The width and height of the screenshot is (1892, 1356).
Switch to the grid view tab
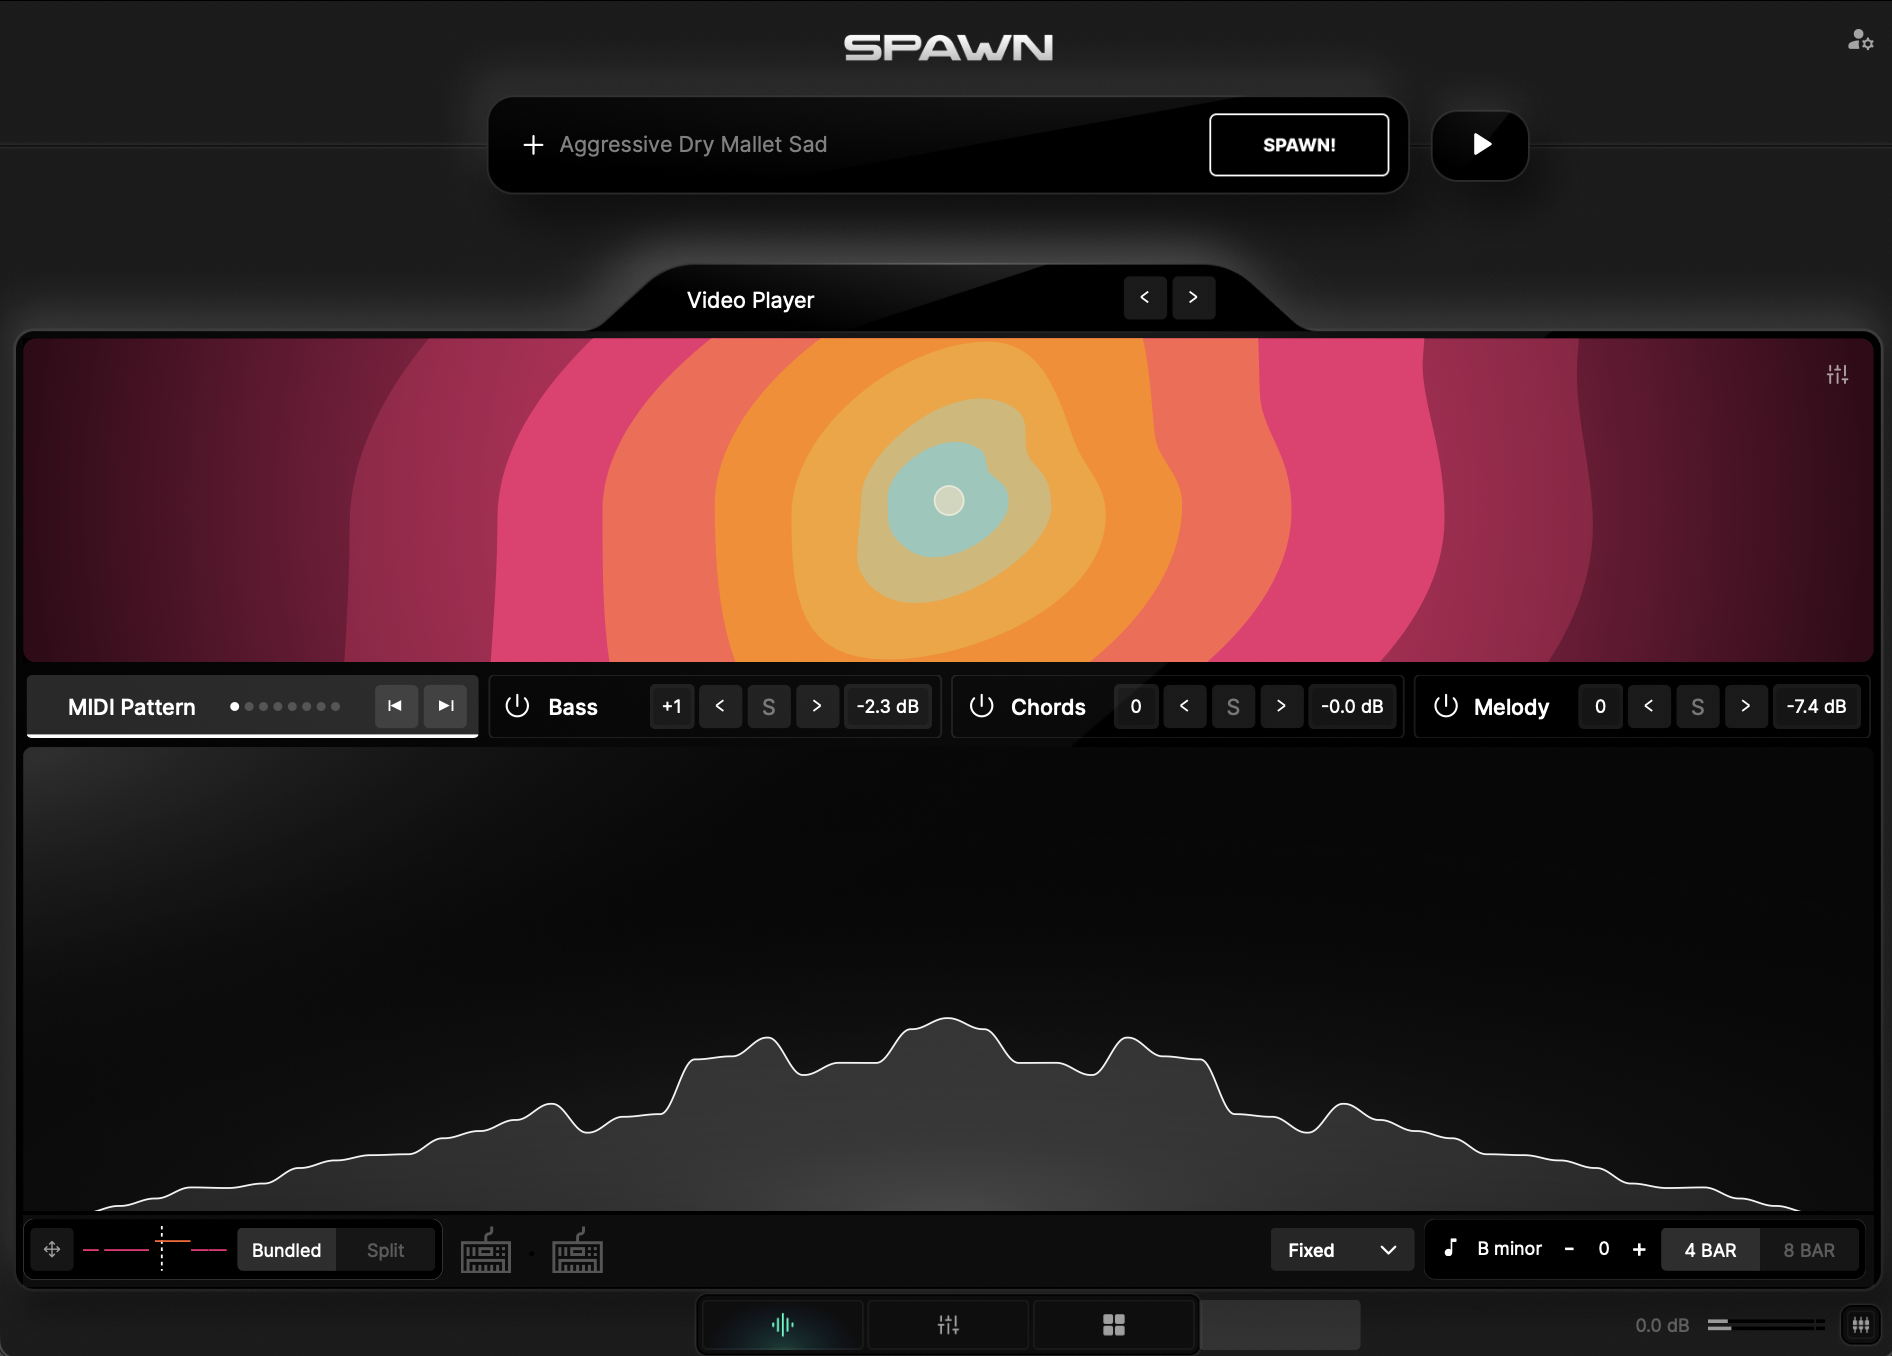[x=1113, y=1325]
